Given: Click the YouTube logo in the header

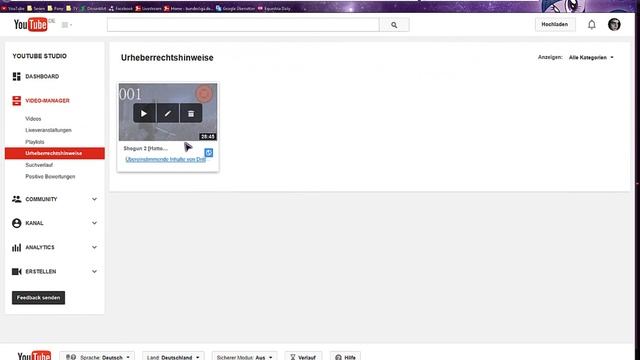Looking at the screenshot, I should click(x=31, y=24).
